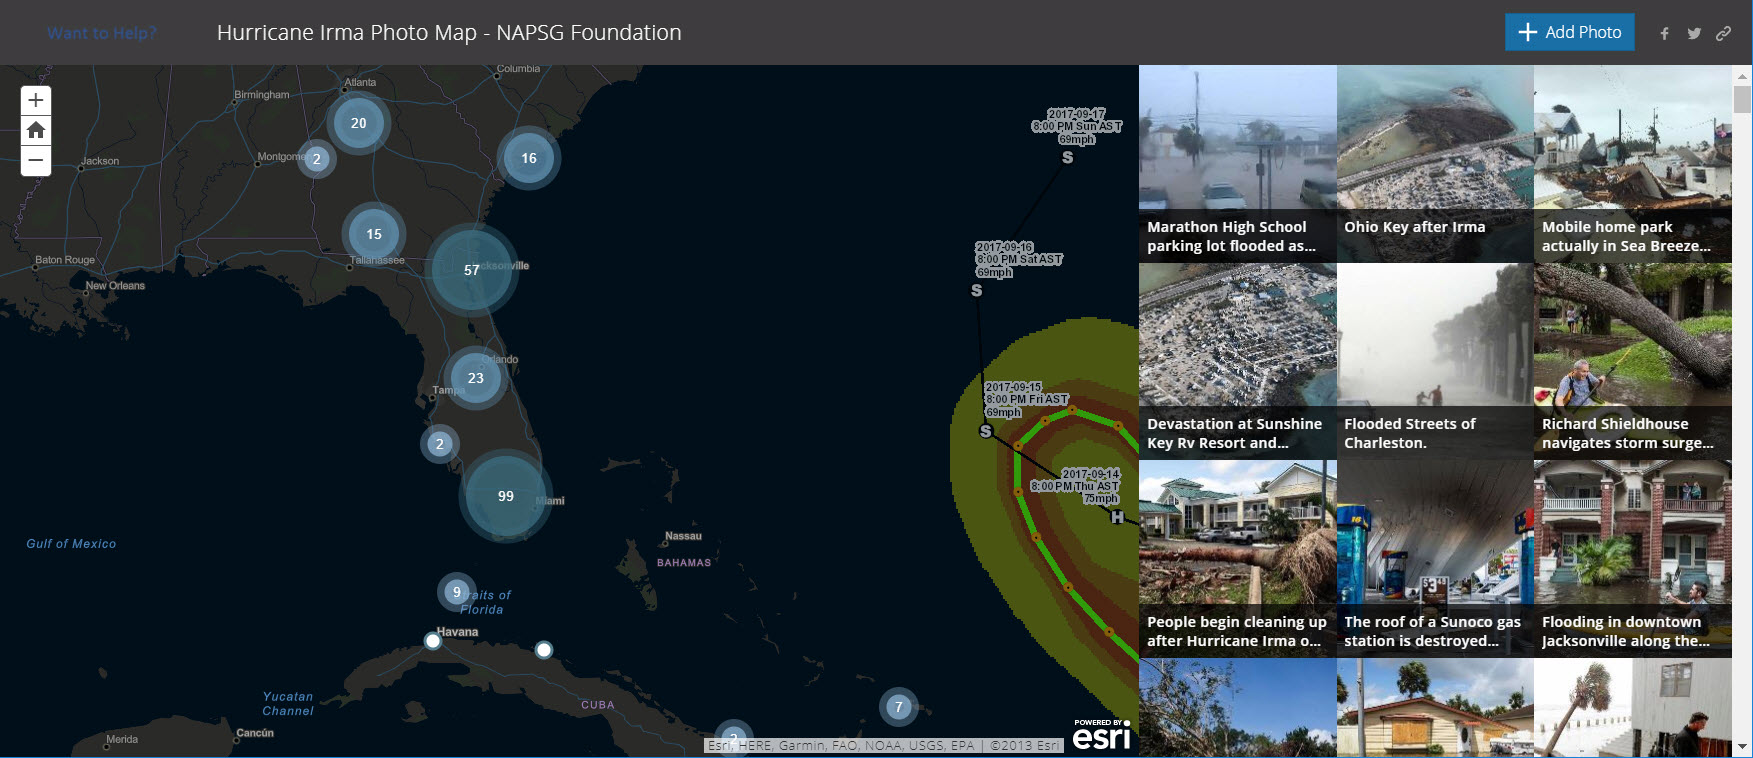This screenshot has width=1753, height=758.
Task: Click the Jackson city label on the map
Action: pyautogui.click(x=100, y=161)
